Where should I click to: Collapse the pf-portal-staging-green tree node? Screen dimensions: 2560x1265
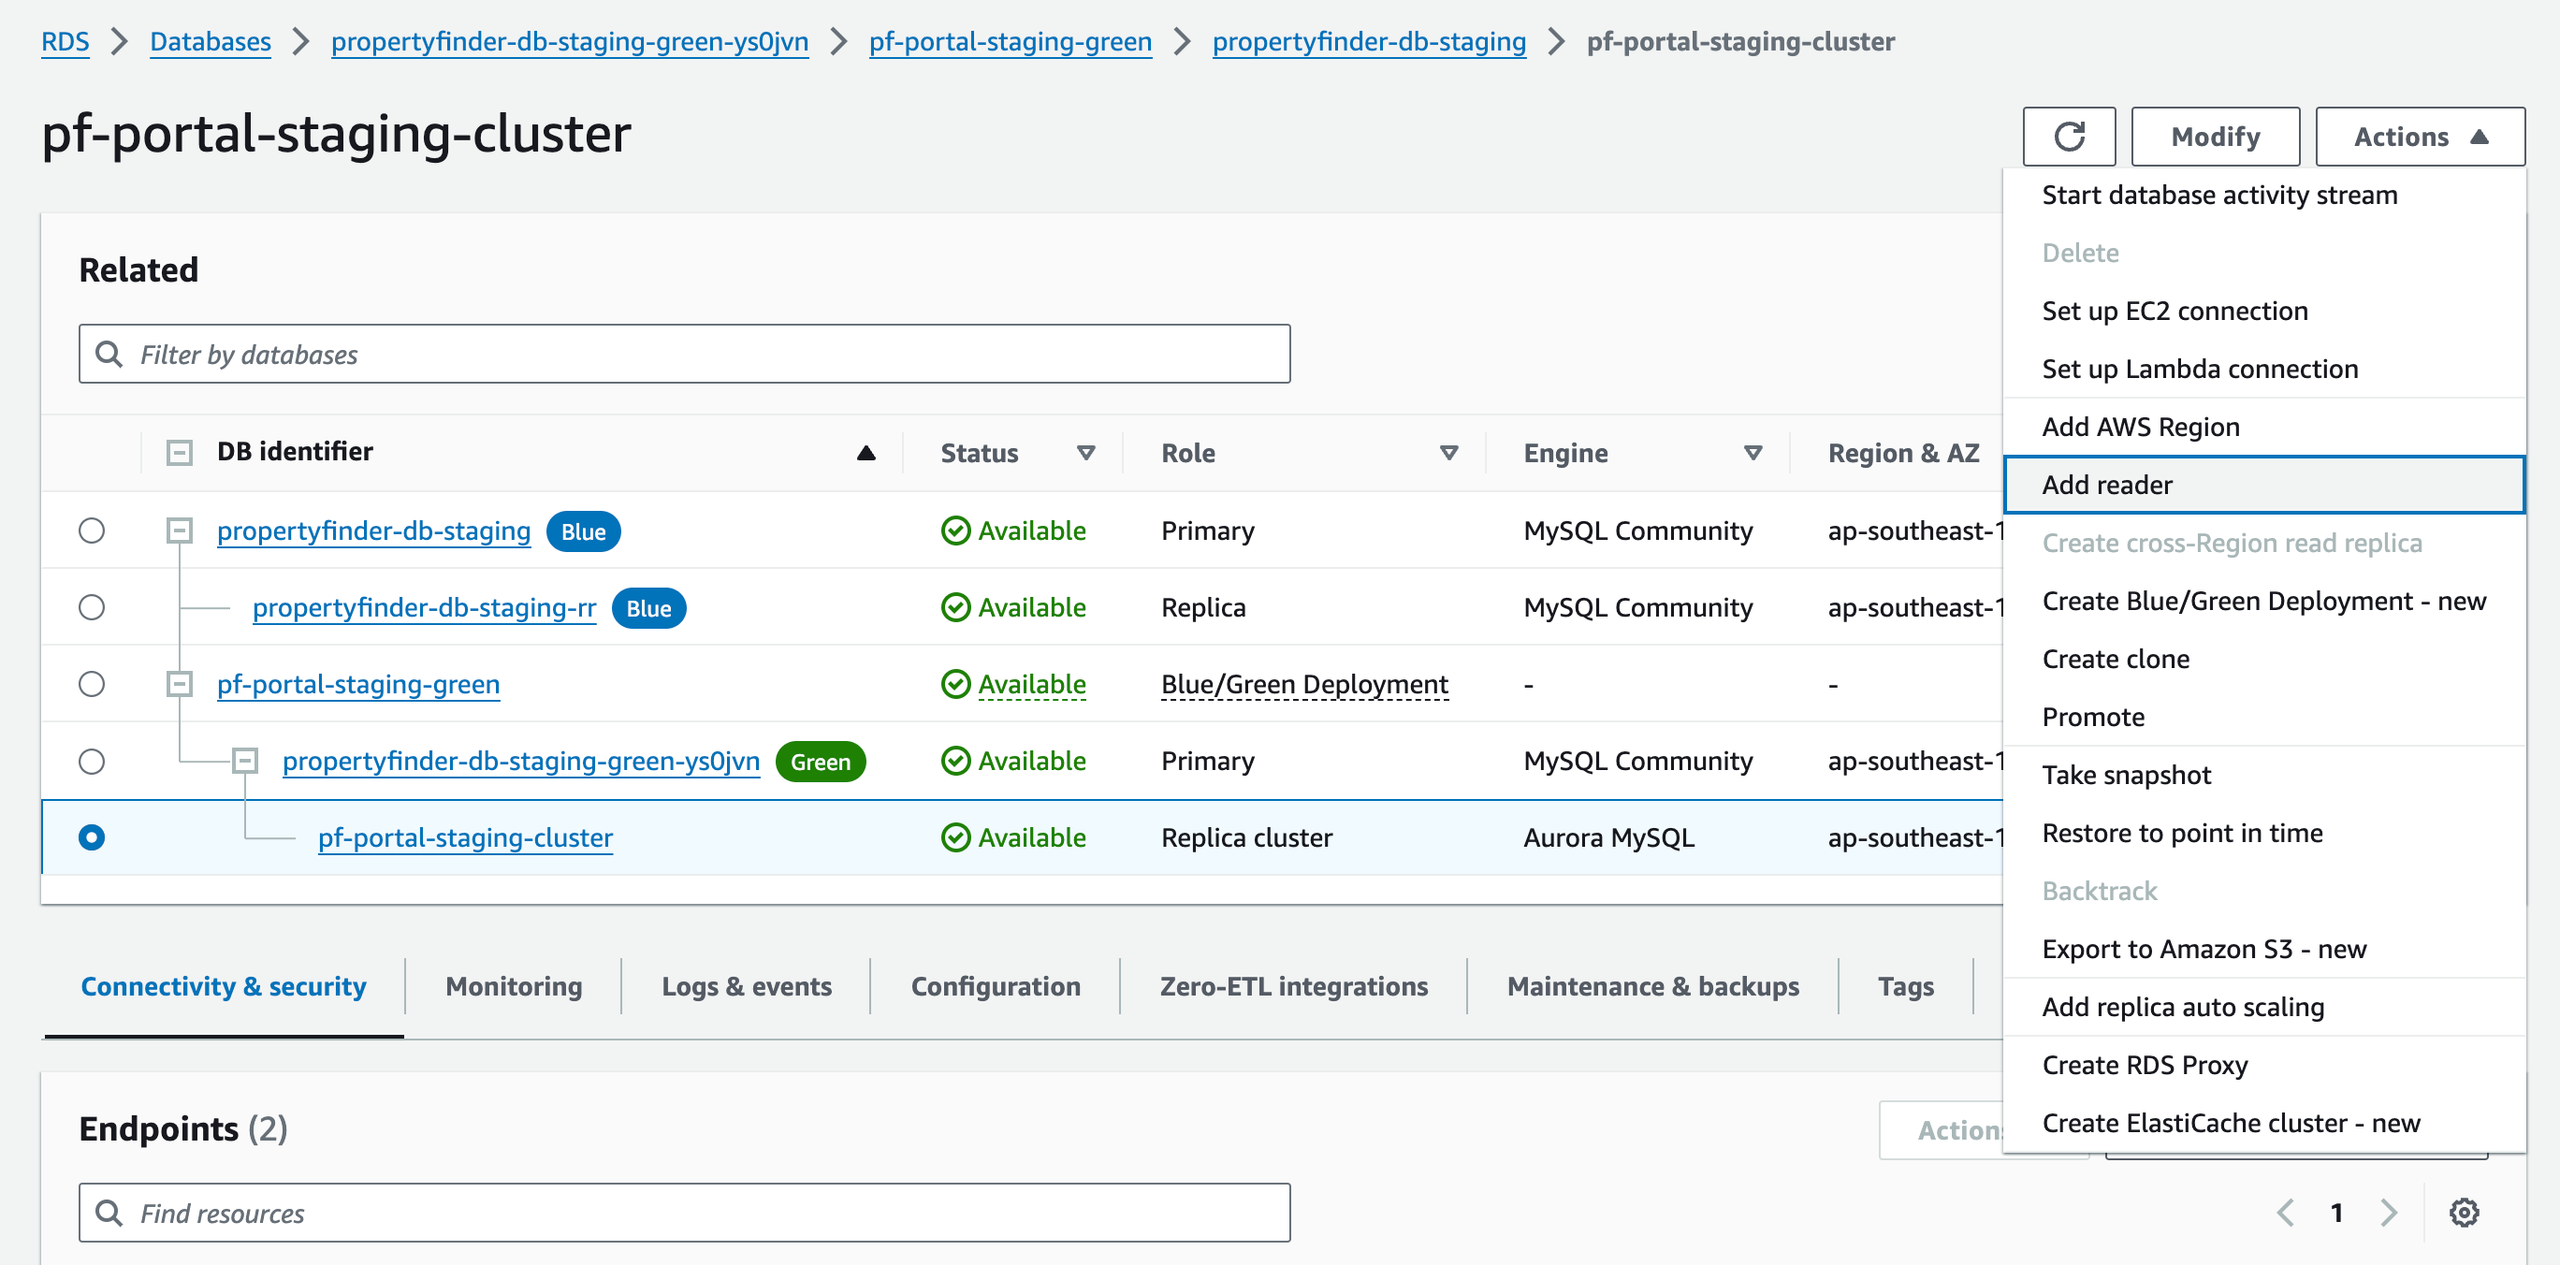(x=179, y=684)
